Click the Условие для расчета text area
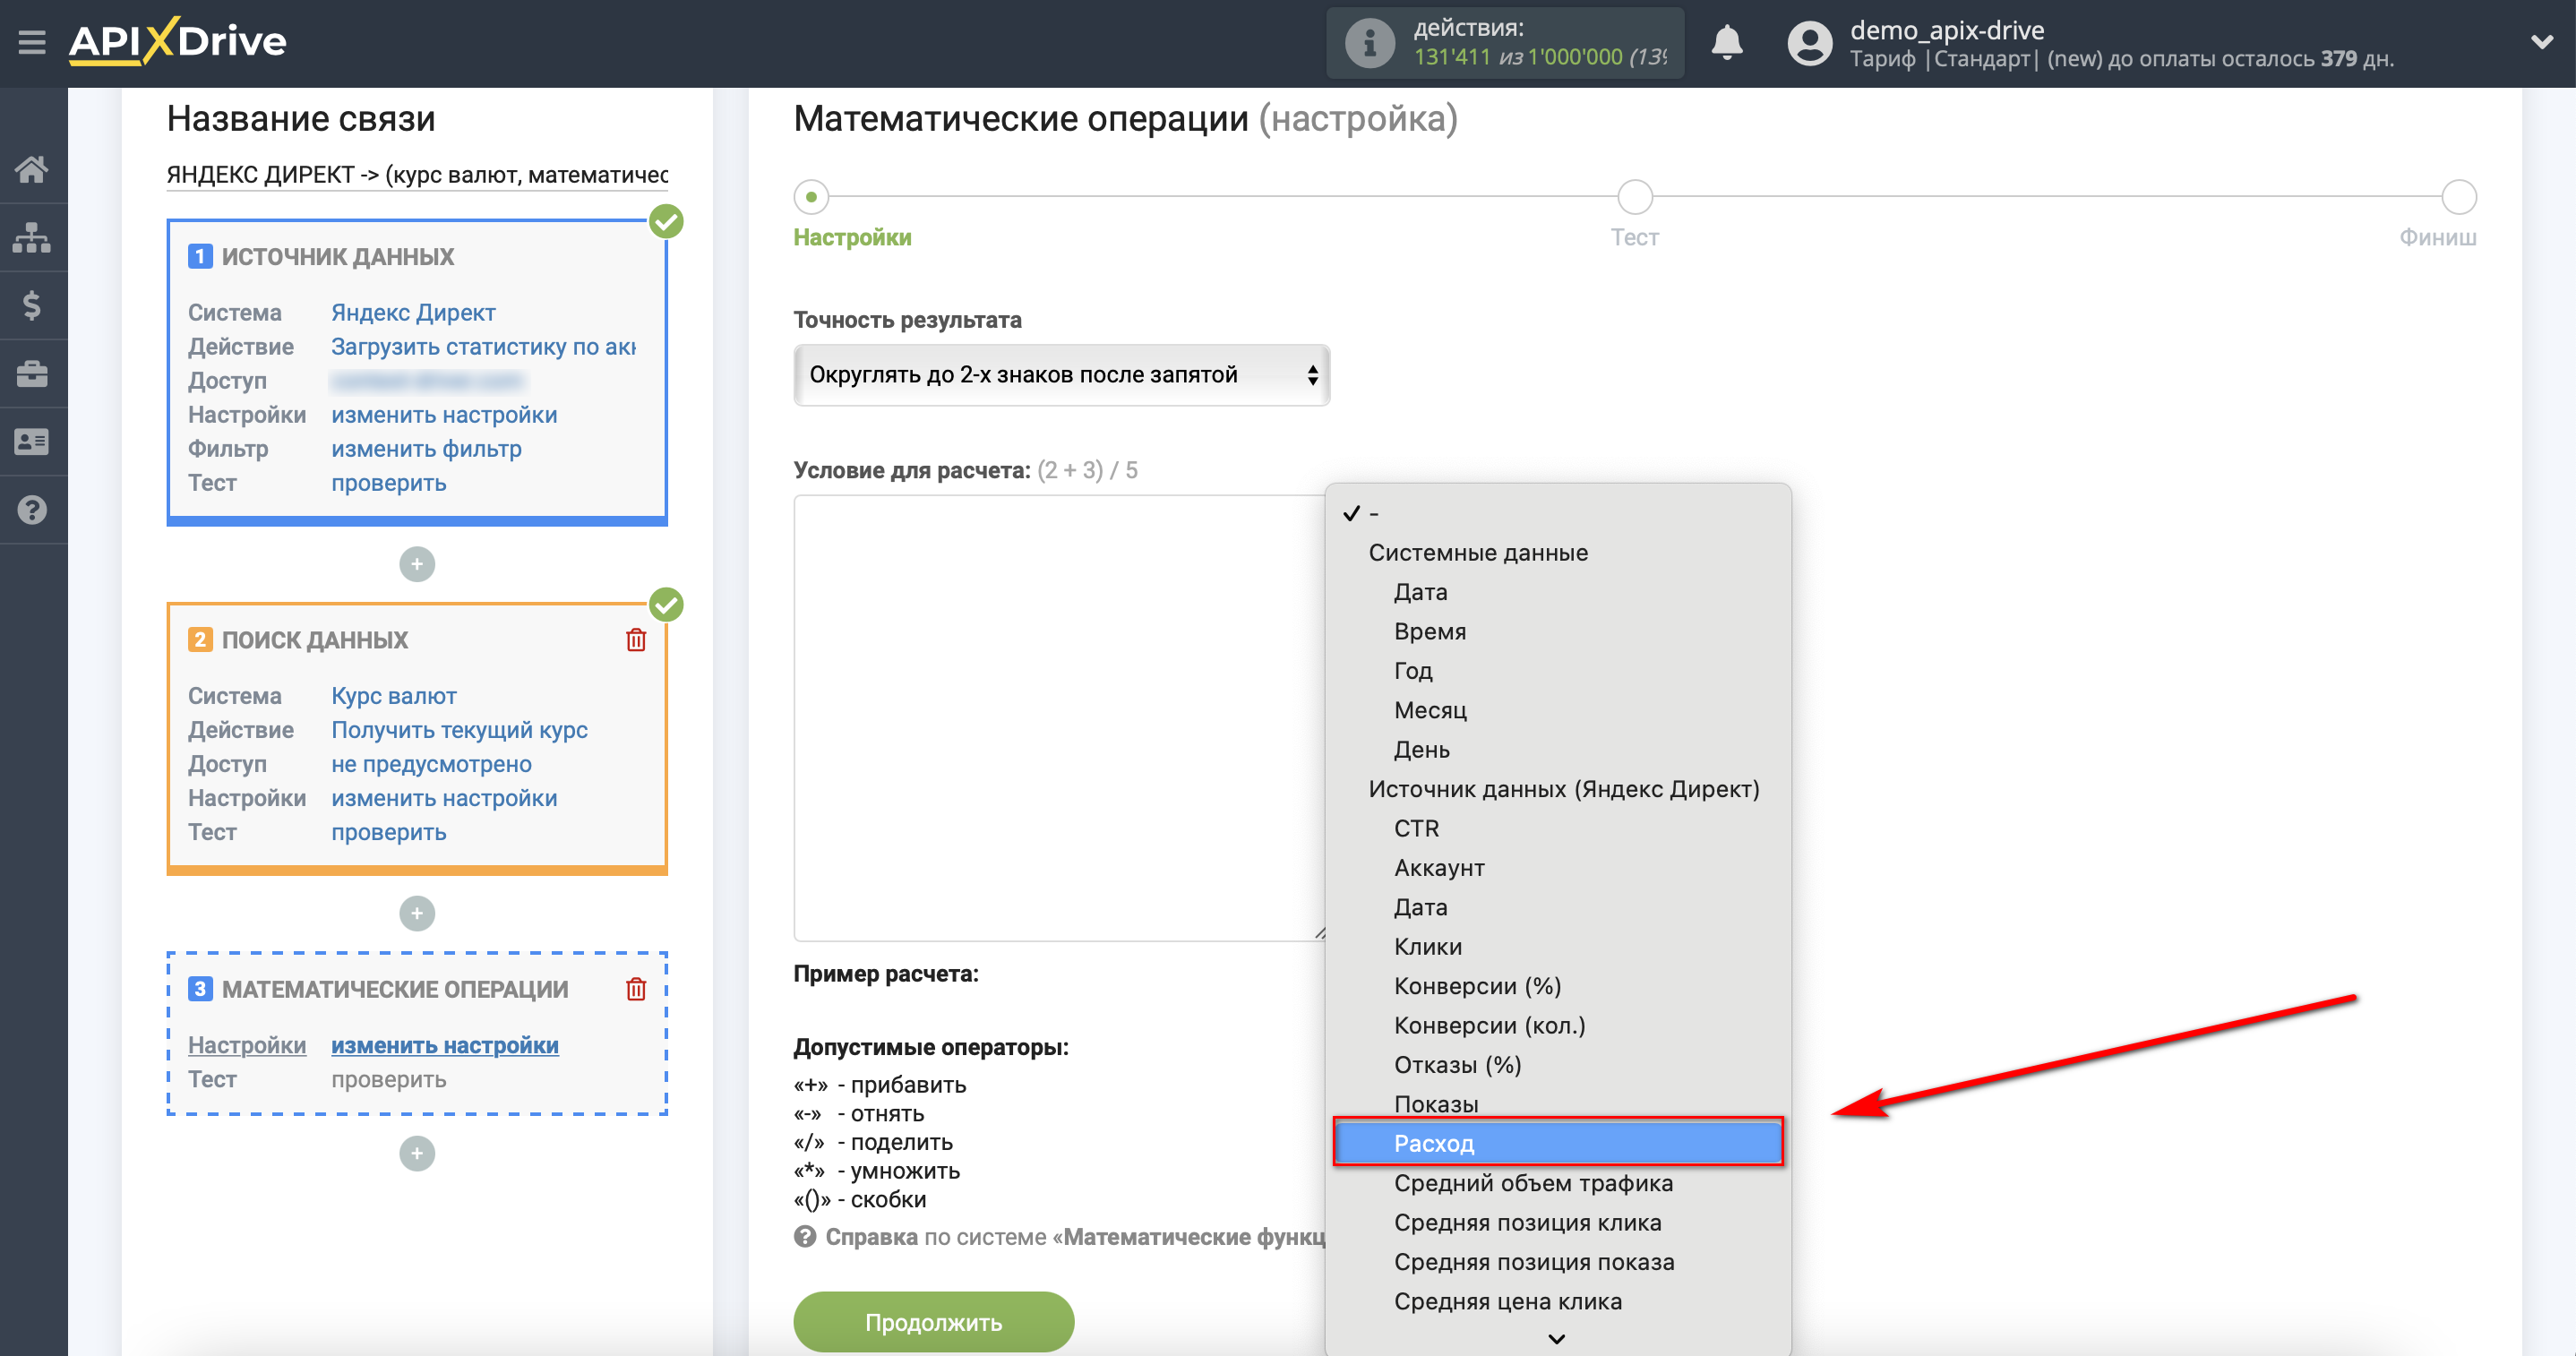2576x1356 pixels. tap(1060, 718)
